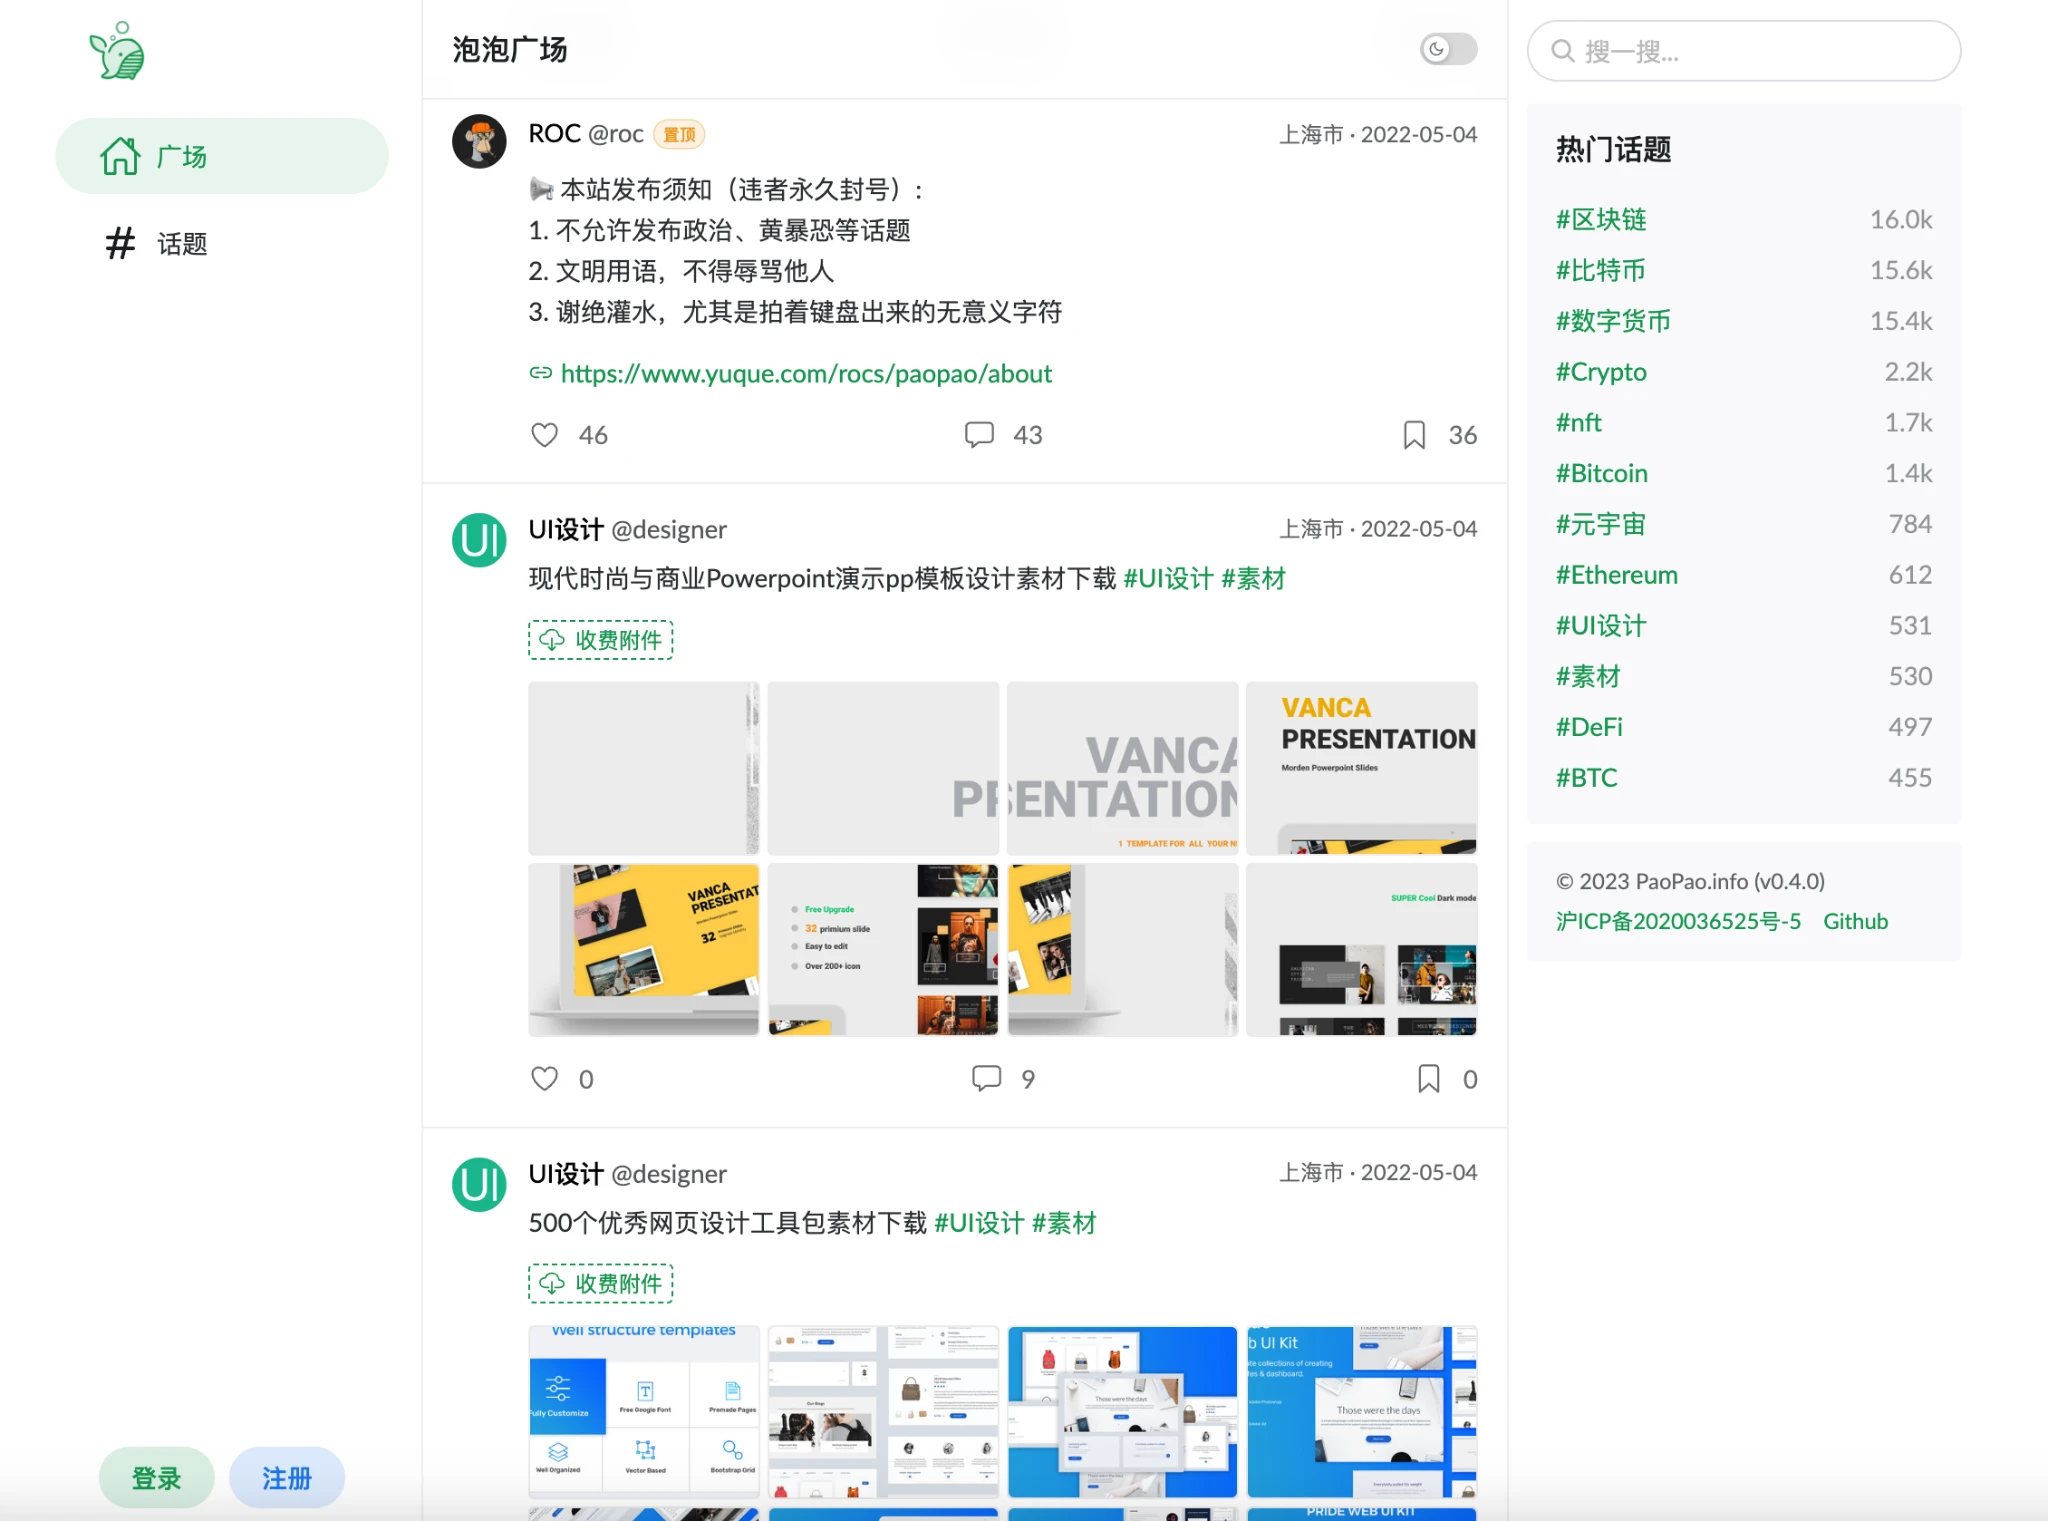The height and width of the screenshot is (1521, 2048).
Task: Open UI设计 avatar on Powerpoint post
Action: click(x=479, y=540)
